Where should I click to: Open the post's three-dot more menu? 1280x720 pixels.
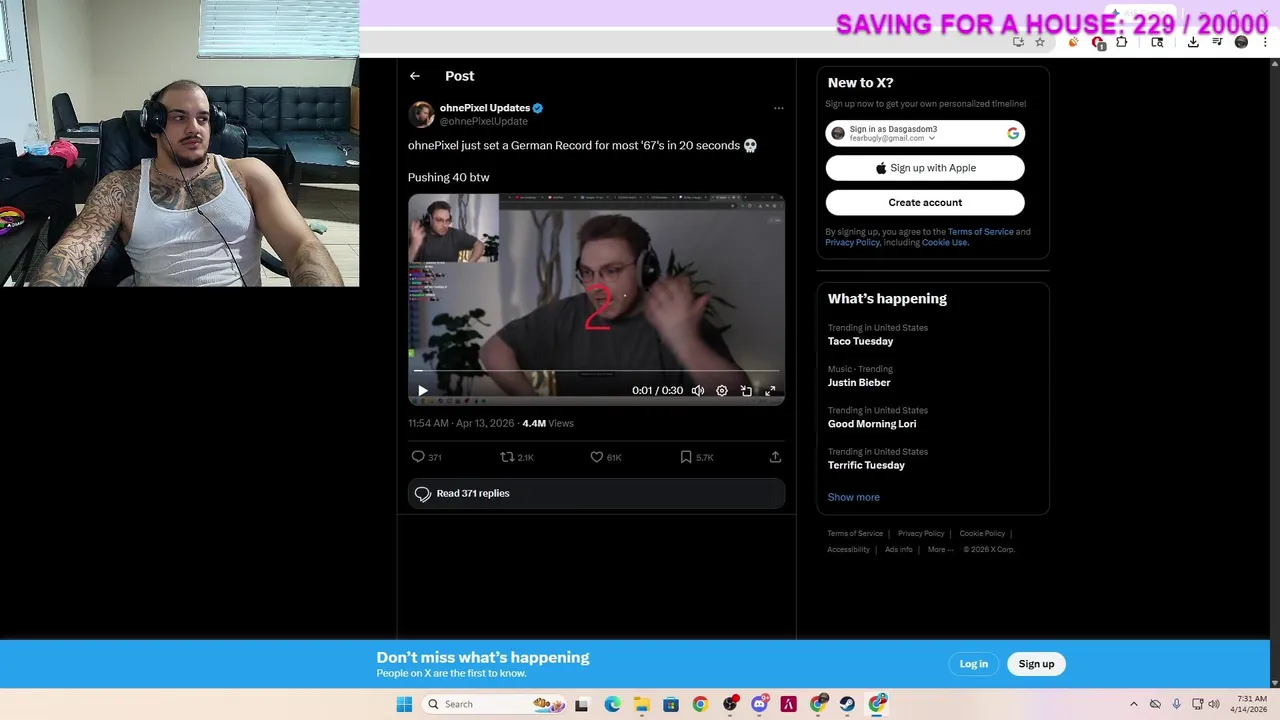pos(779,108)
